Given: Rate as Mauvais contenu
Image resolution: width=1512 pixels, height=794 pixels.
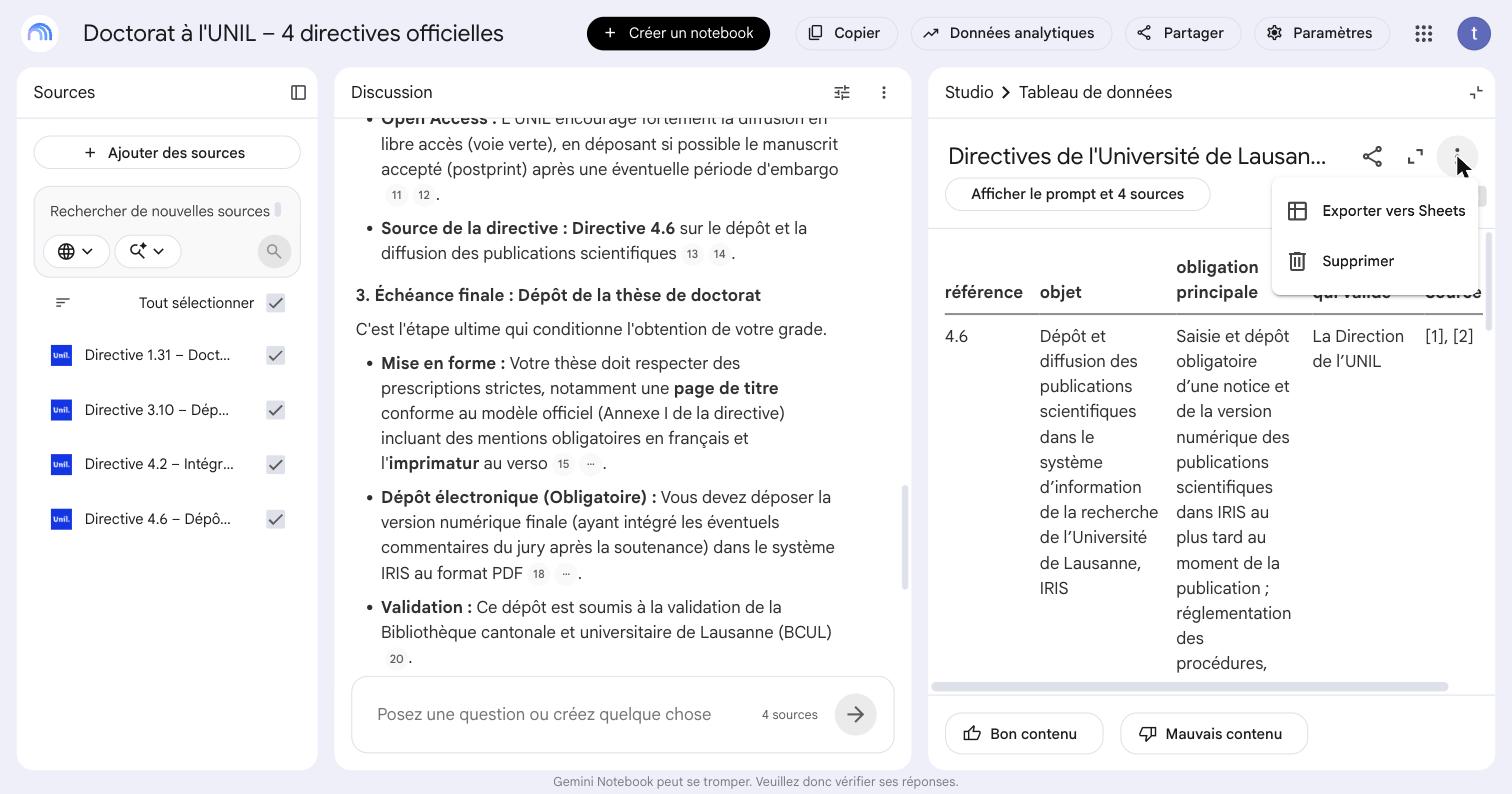Looking at the screenshot, I should click(1214, 734).
